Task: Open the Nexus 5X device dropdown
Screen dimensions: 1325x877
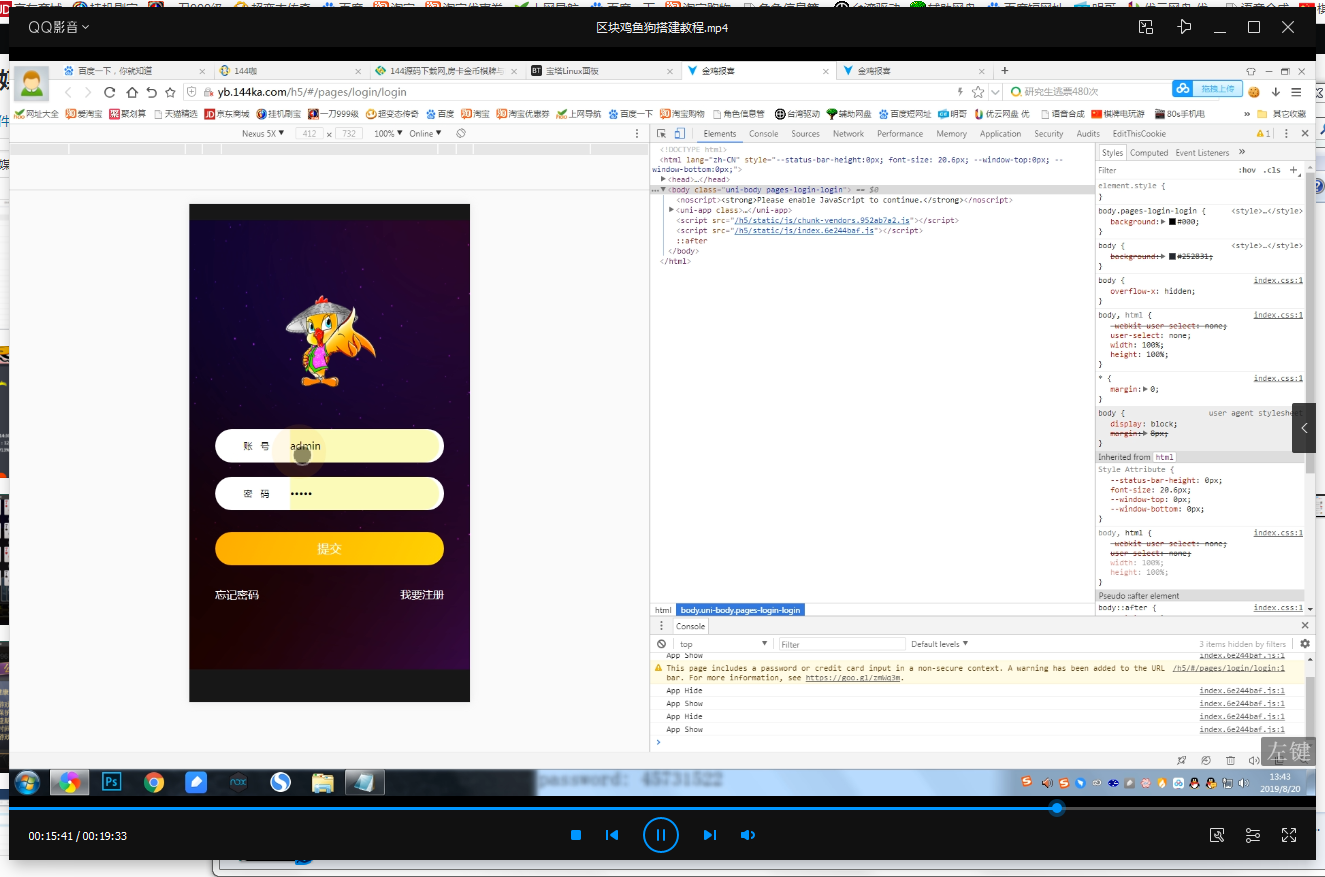Action: [263, 134]
